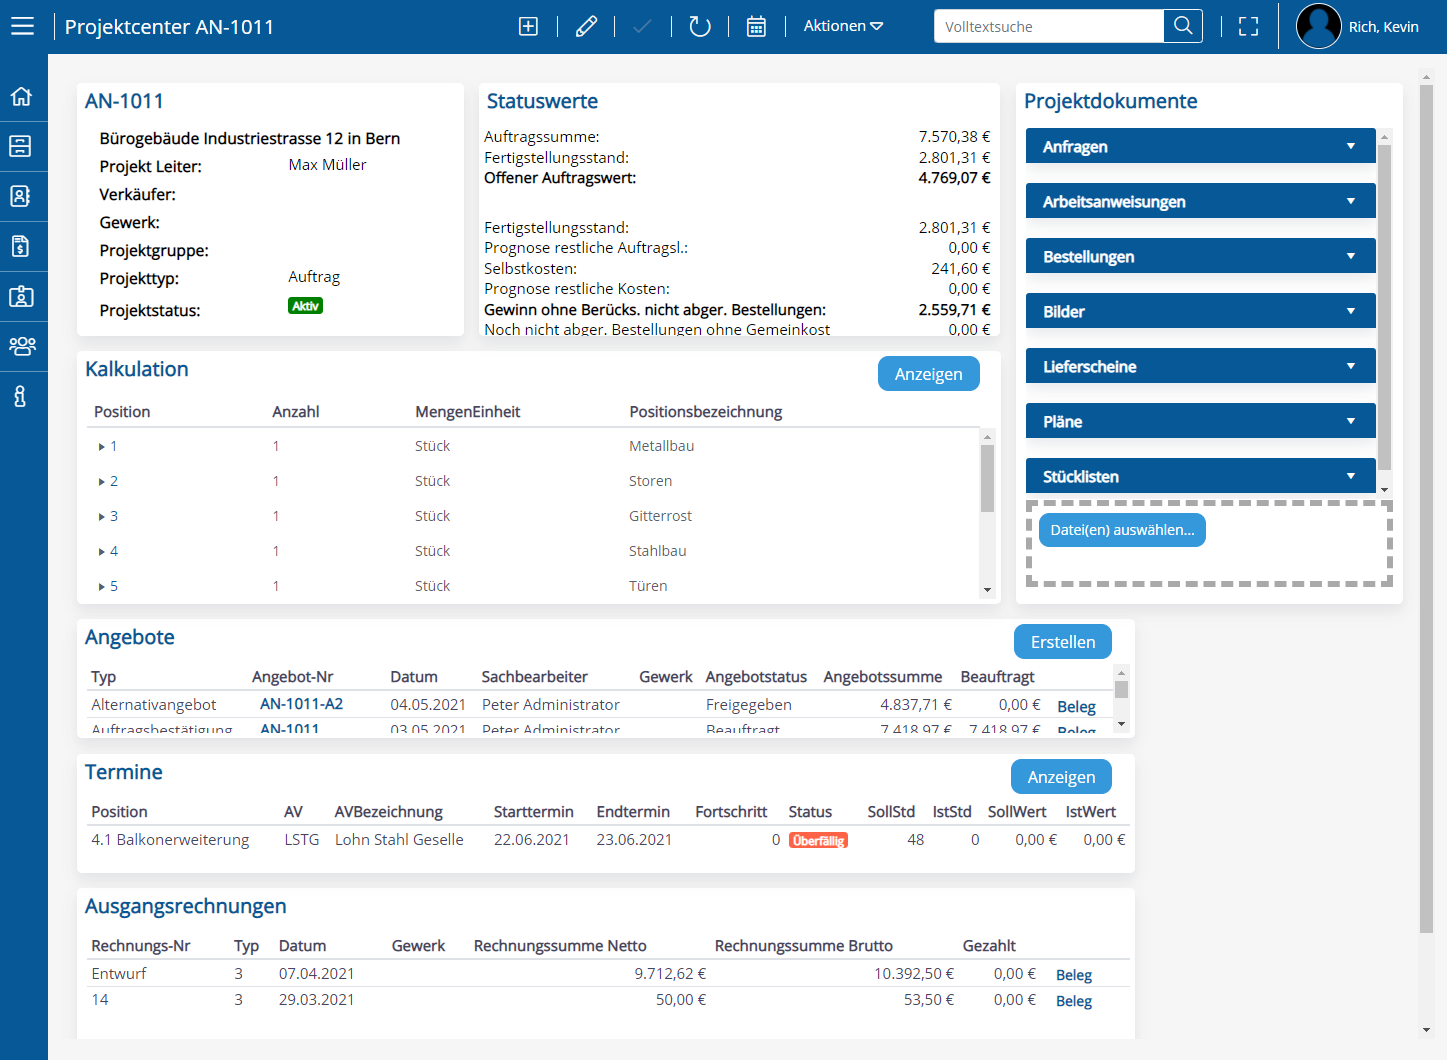Select the address book icon in the sidebar
Viewport: 1447px width, 1060px height.
[x=22, y=196]
